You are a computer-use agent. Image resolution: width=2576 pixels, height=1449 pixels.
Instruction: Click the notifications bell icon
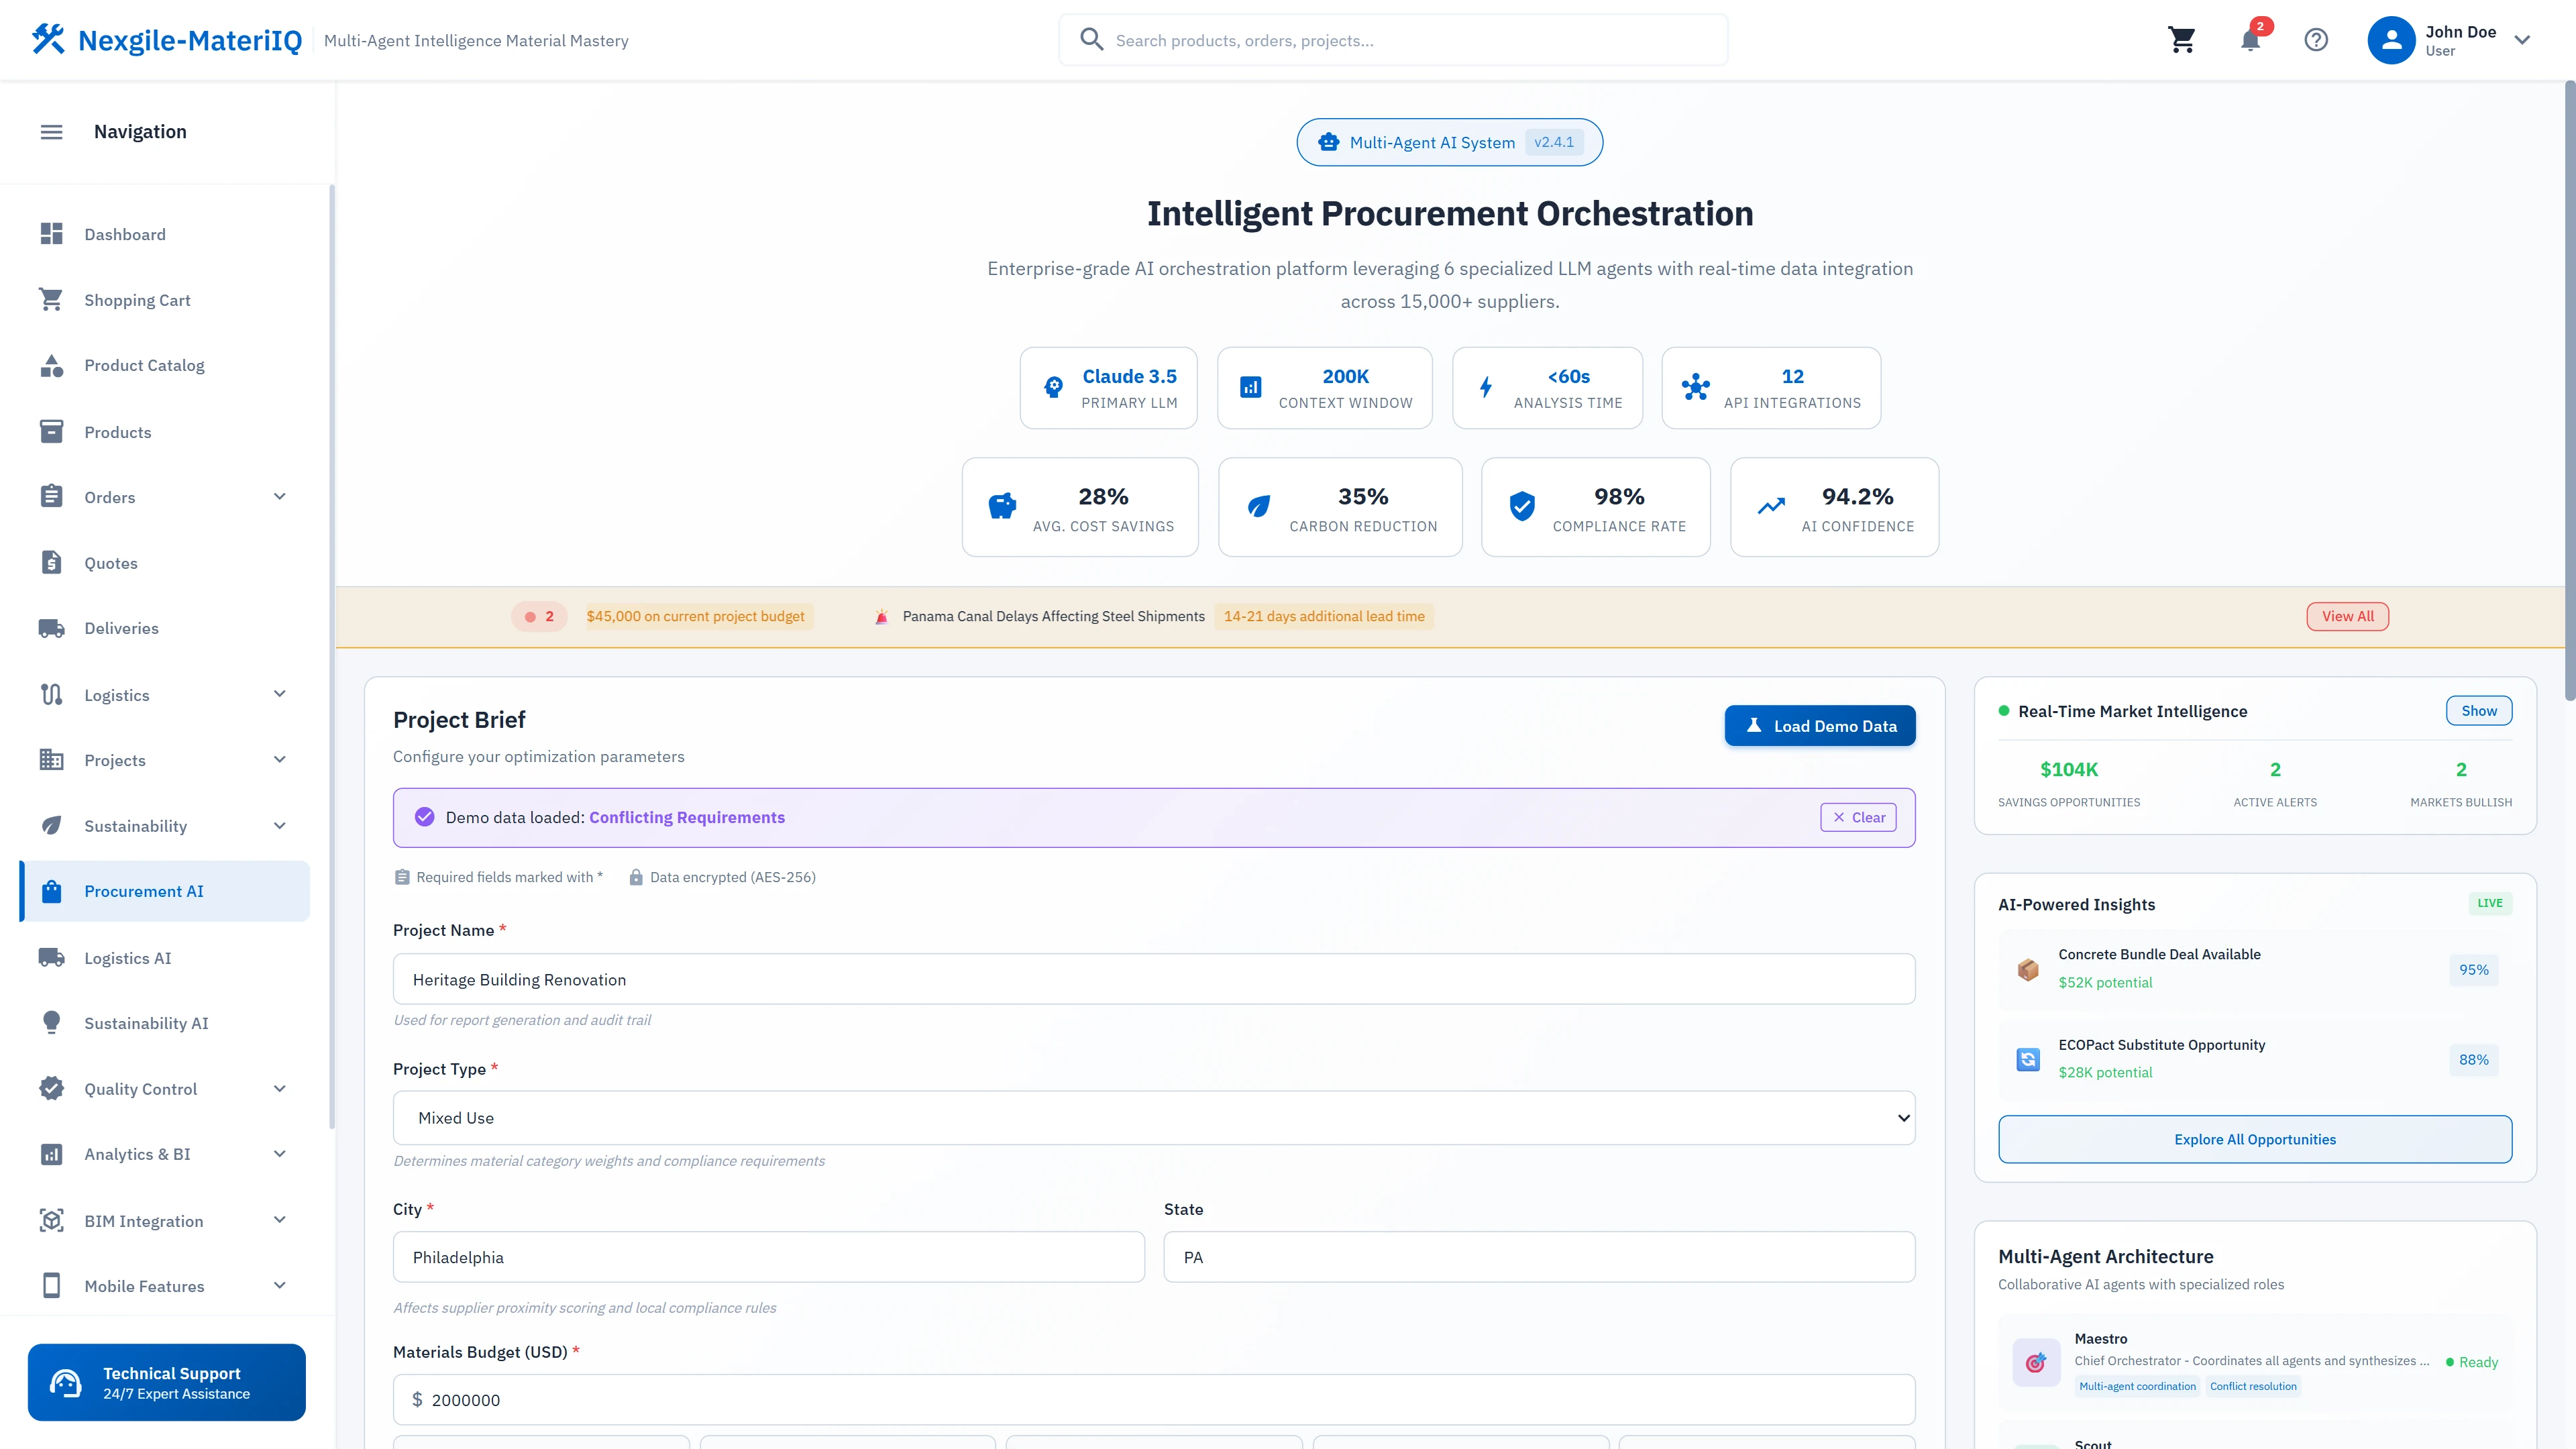[x=2250, y=40]
